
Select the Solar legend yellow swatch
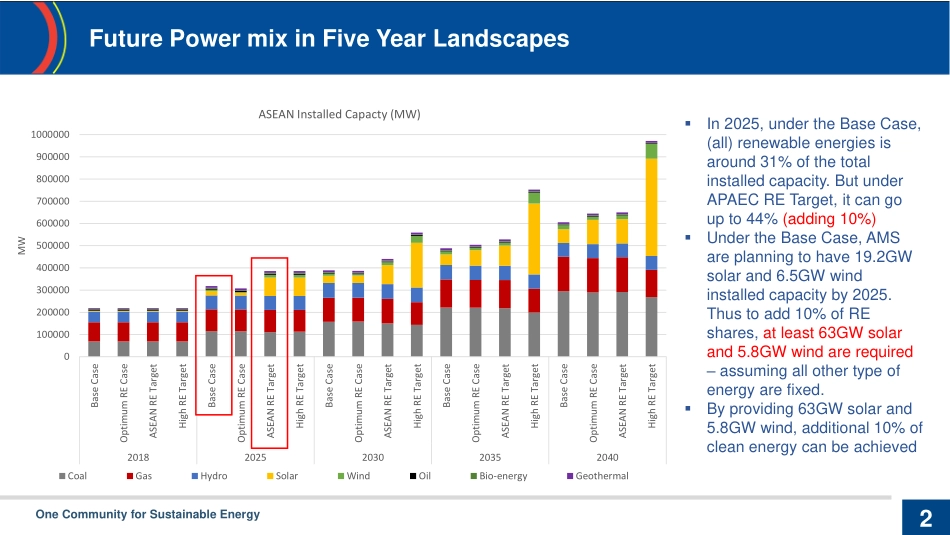(x=268, y=476)
